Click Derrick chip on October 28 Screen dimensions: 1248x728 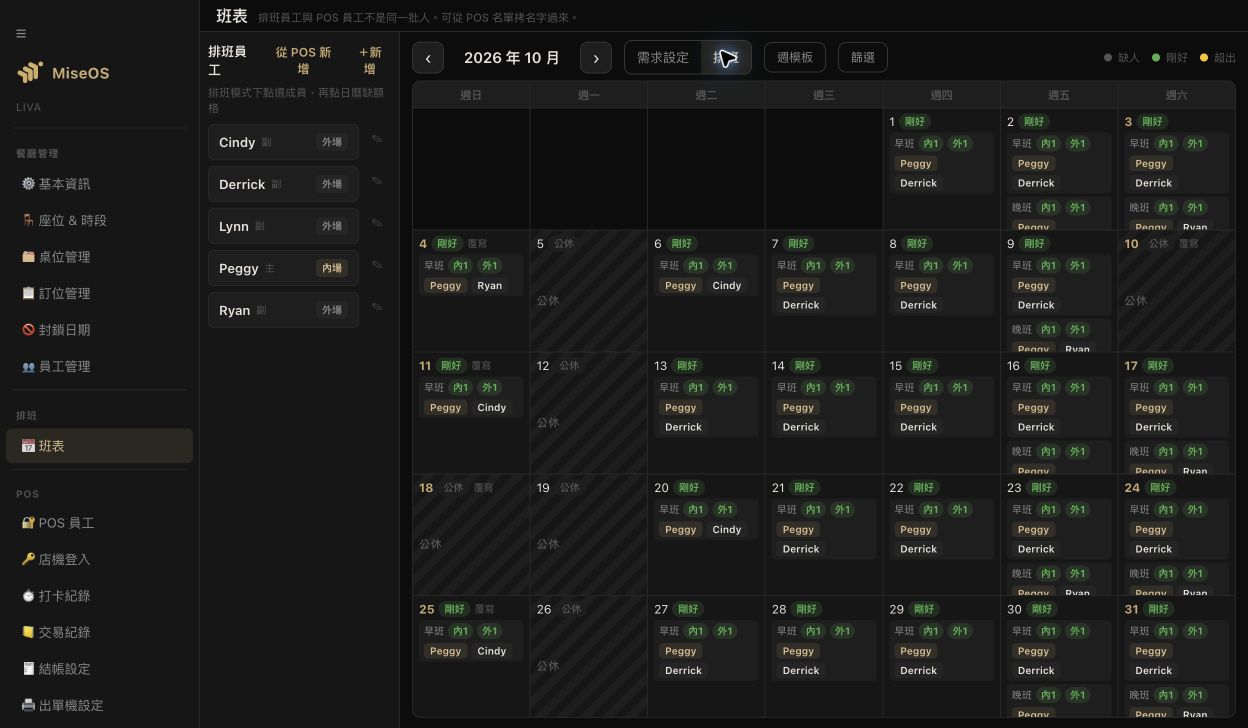(801, 671)
